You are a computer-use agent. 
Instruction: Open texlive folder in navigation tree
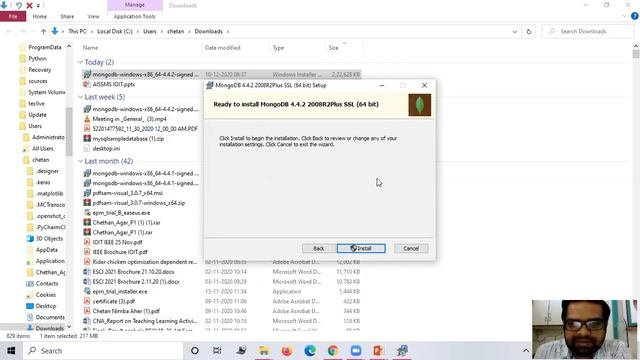[36, 104]
